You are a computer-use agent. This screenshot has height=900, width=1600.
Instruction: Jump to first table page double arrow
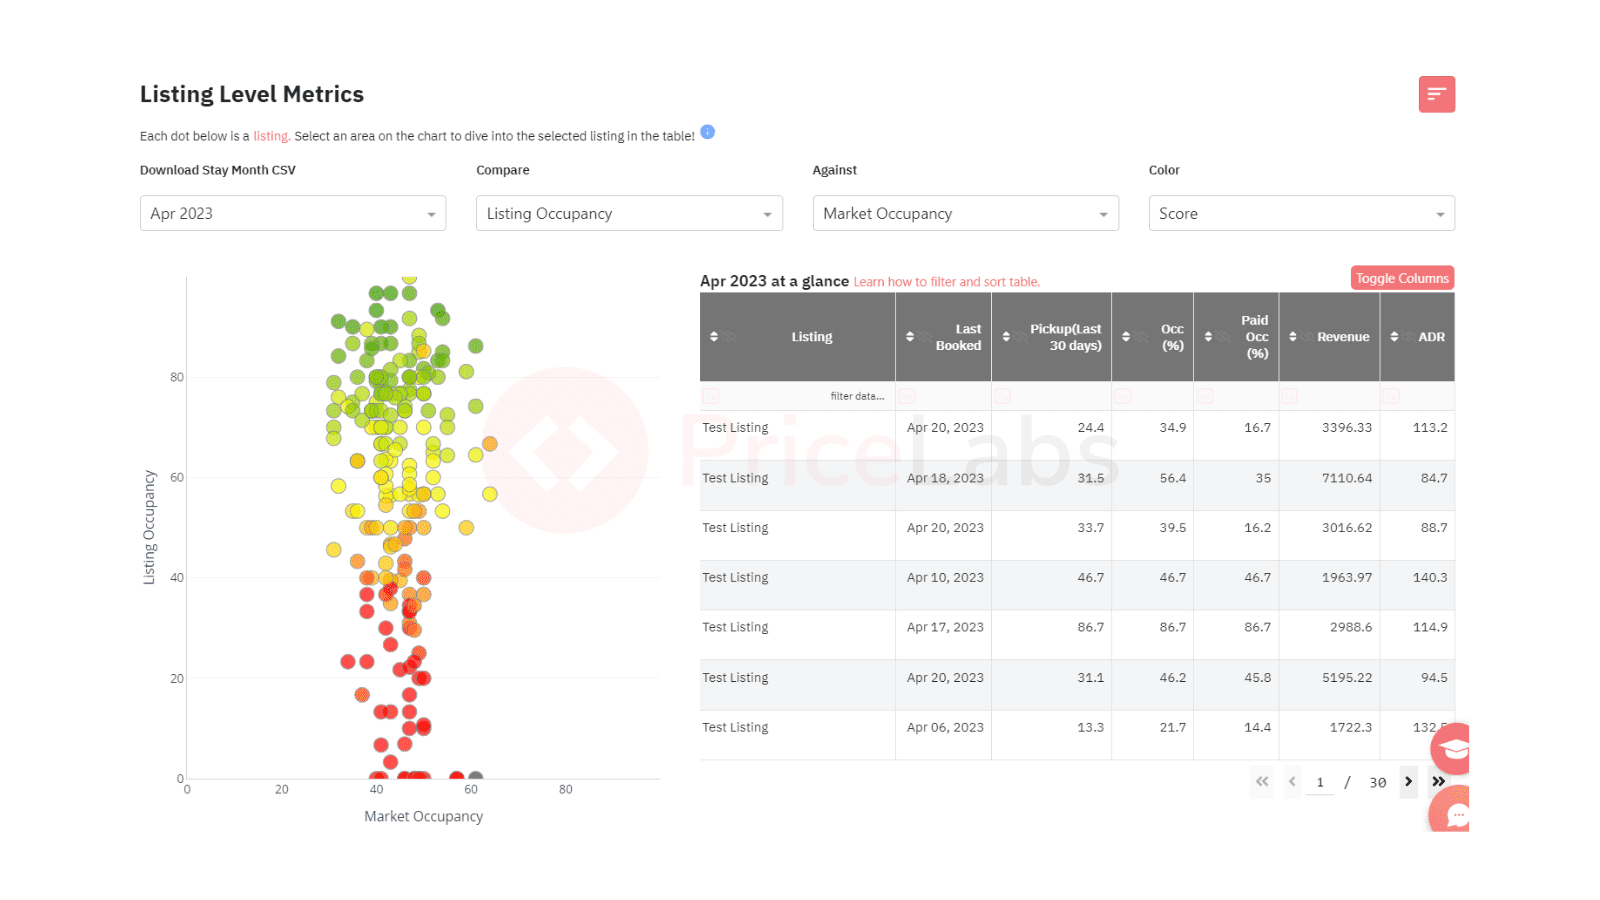pyautogui.click(x=1262, y=782)
